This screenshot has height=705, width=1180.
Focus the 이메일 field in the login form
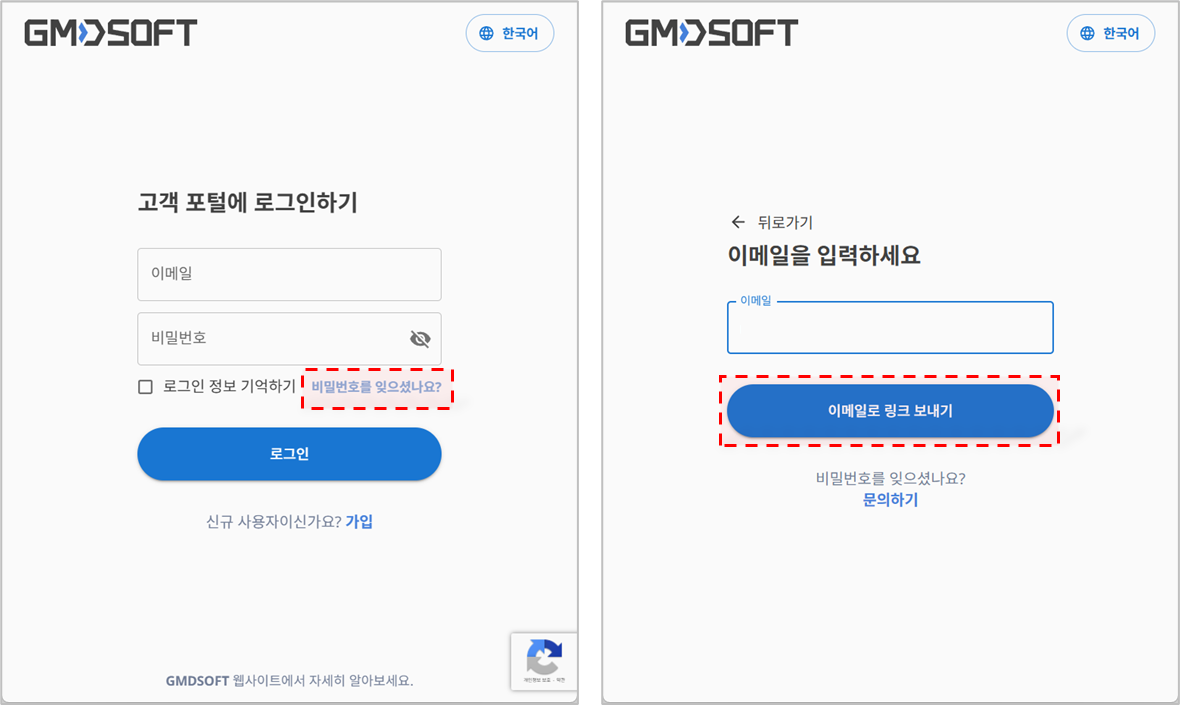[289, 275]
